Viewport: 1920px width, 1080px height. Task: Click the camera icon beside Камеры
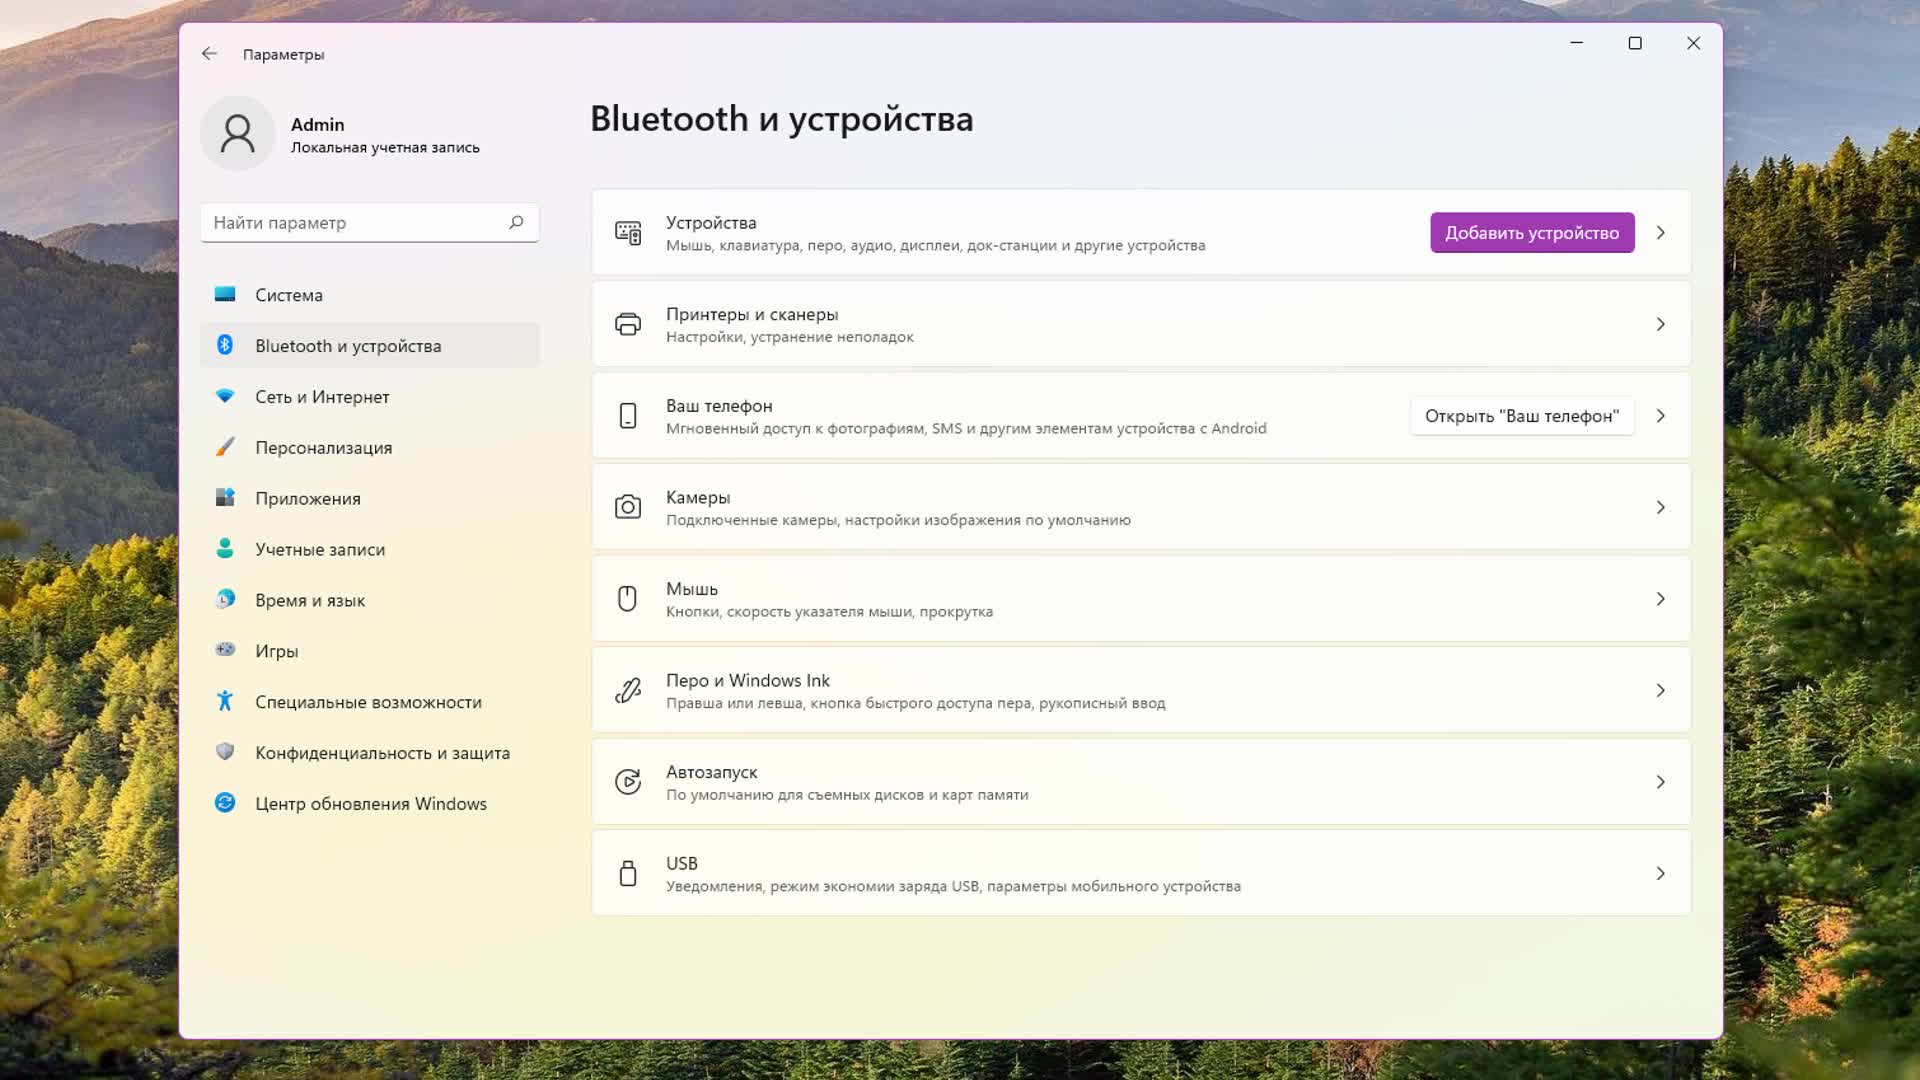tap(628, 507)
